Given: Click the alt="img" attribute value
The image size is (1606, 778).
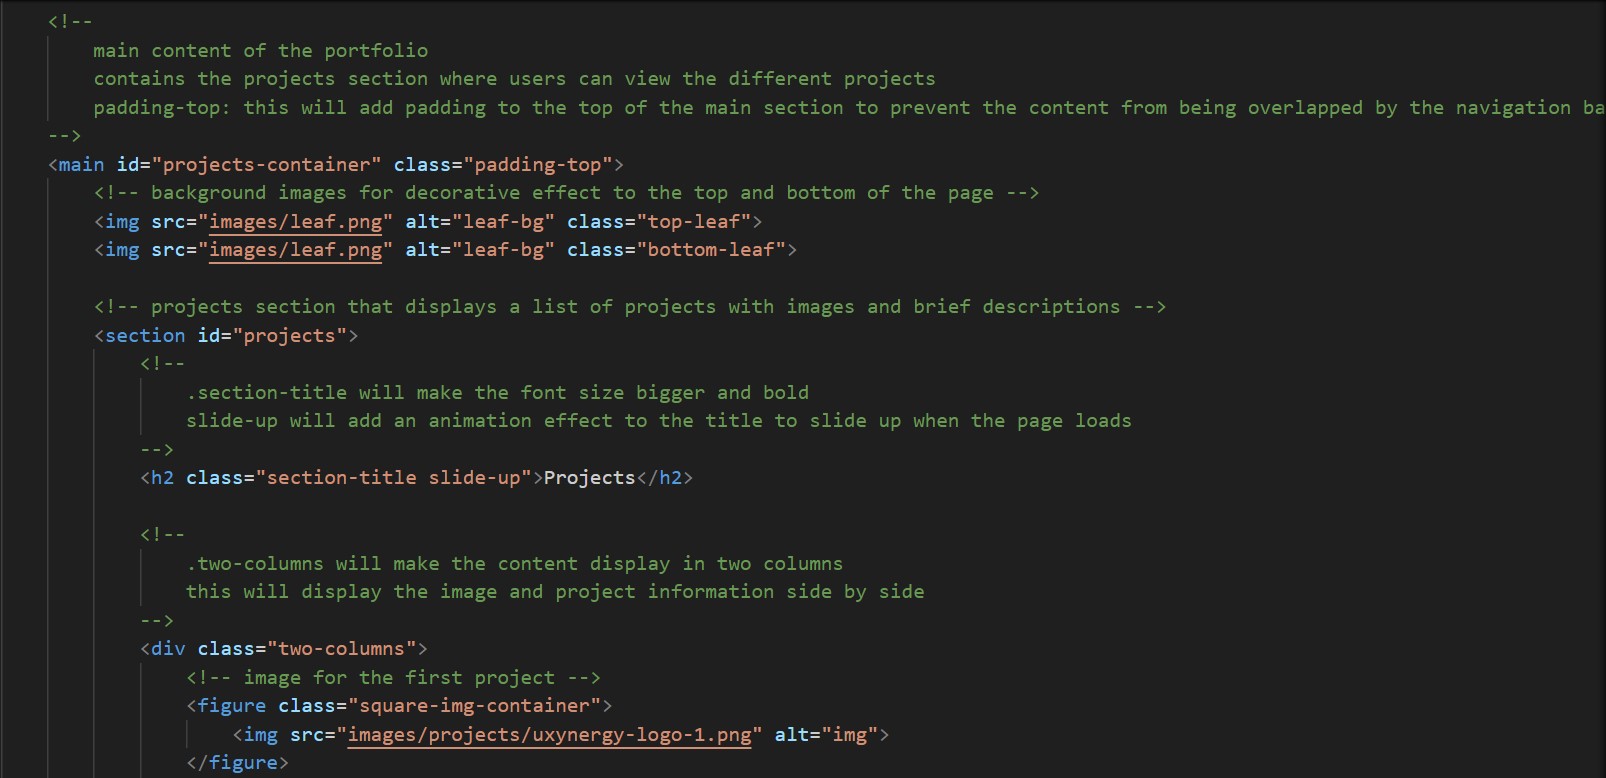Looking at the screenshot, I should (850, 735).
